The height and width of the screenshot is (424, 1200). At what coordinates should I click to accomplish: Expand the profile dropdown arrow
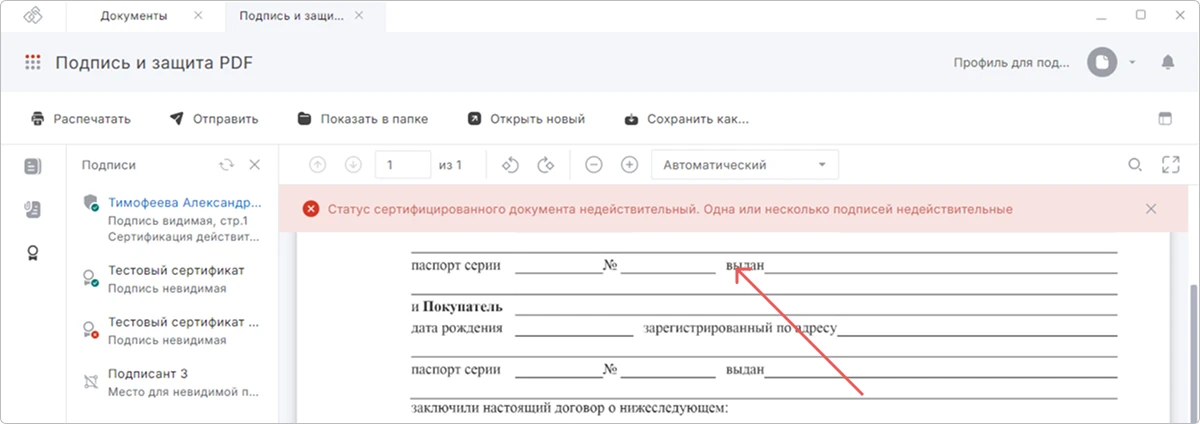click(x=1132, y=62)
